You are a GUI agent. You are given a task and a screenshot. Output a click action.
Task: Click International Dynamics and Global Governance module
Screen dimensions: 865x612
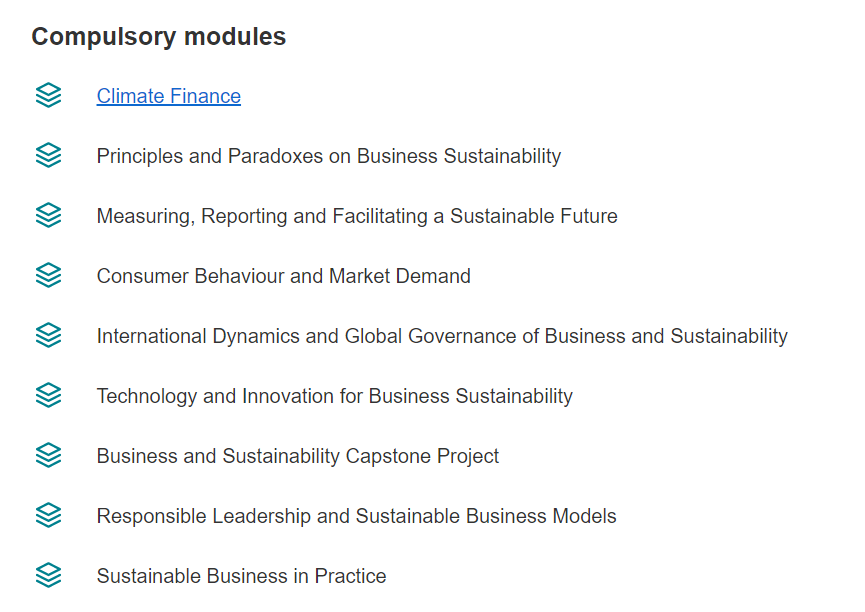coord(441,336)
